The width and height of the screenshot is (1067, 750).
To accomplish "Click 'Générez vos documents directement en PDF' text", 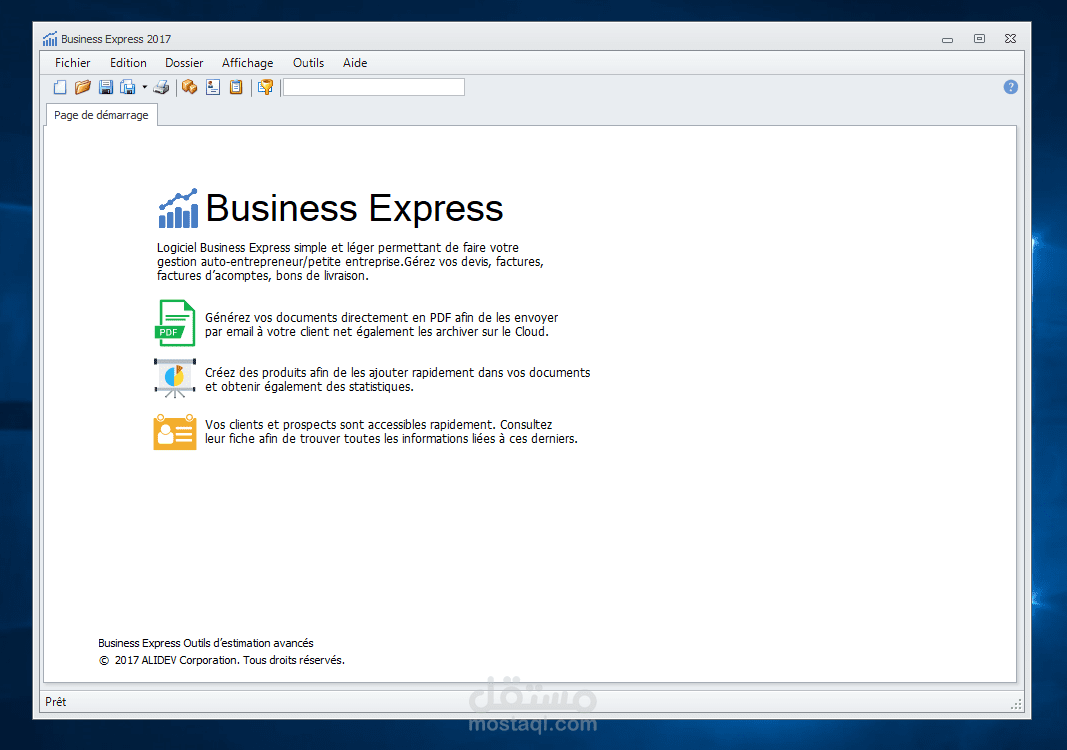I will (382, 325).
